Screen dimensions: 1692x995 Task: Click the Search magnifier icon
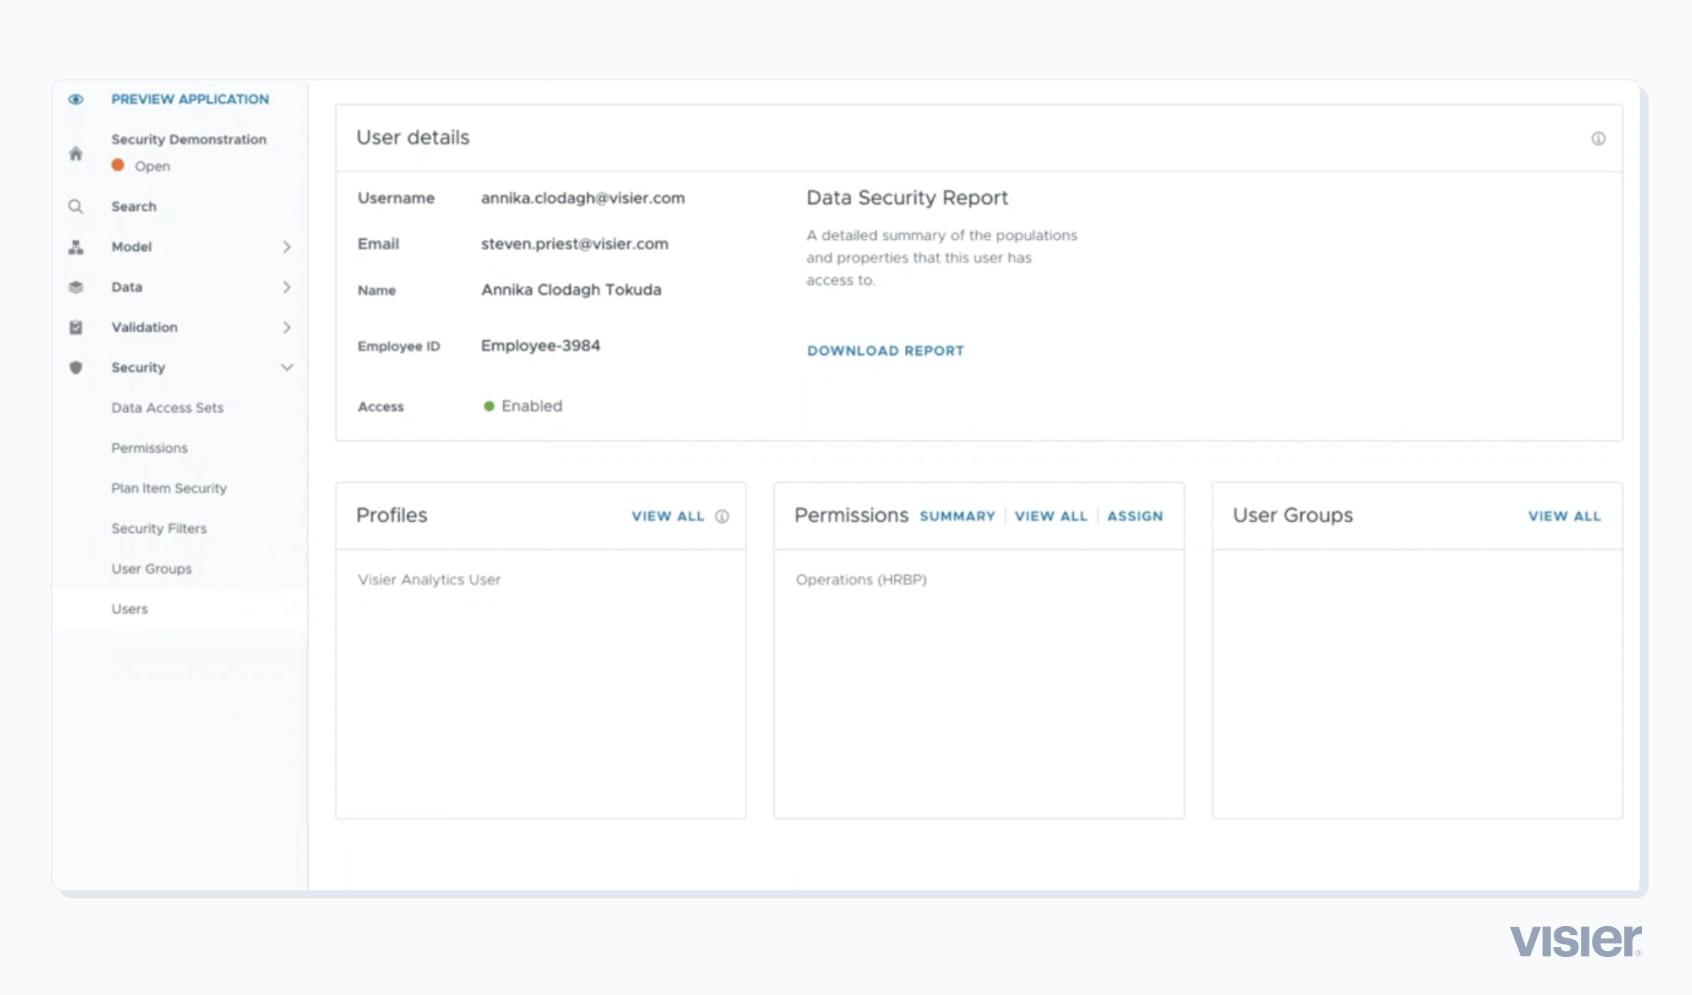click(x=75, y=206)
